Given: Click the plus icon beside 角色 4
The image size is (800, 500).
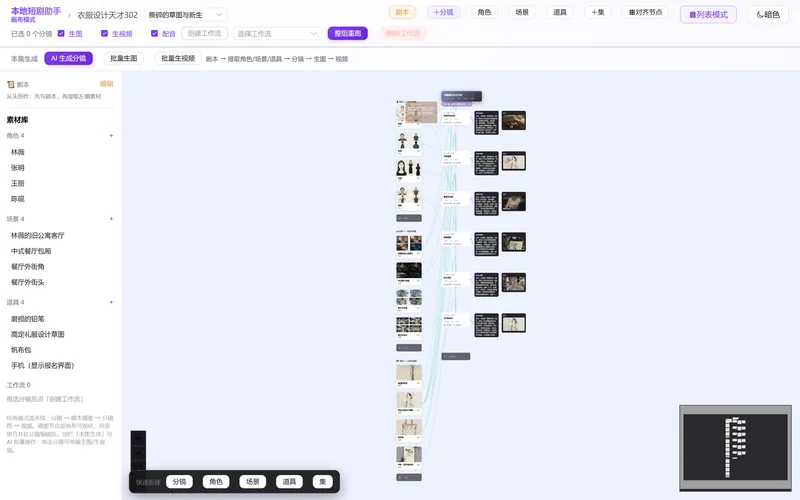Looking at the screenshot, I should click(x=111, y=136).
